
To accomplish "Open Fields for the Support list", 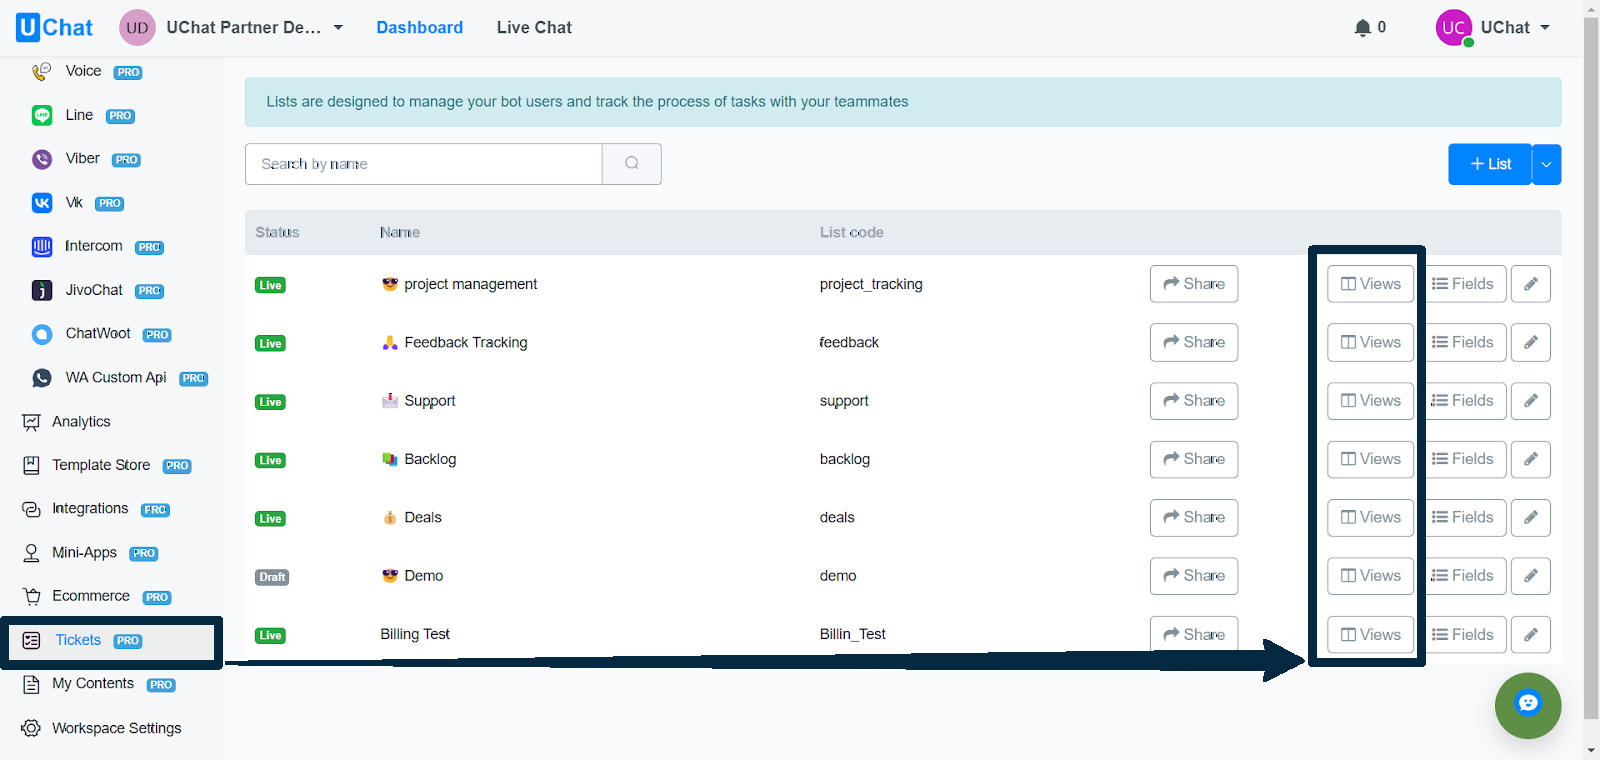I will click(x=1462, y=401).
